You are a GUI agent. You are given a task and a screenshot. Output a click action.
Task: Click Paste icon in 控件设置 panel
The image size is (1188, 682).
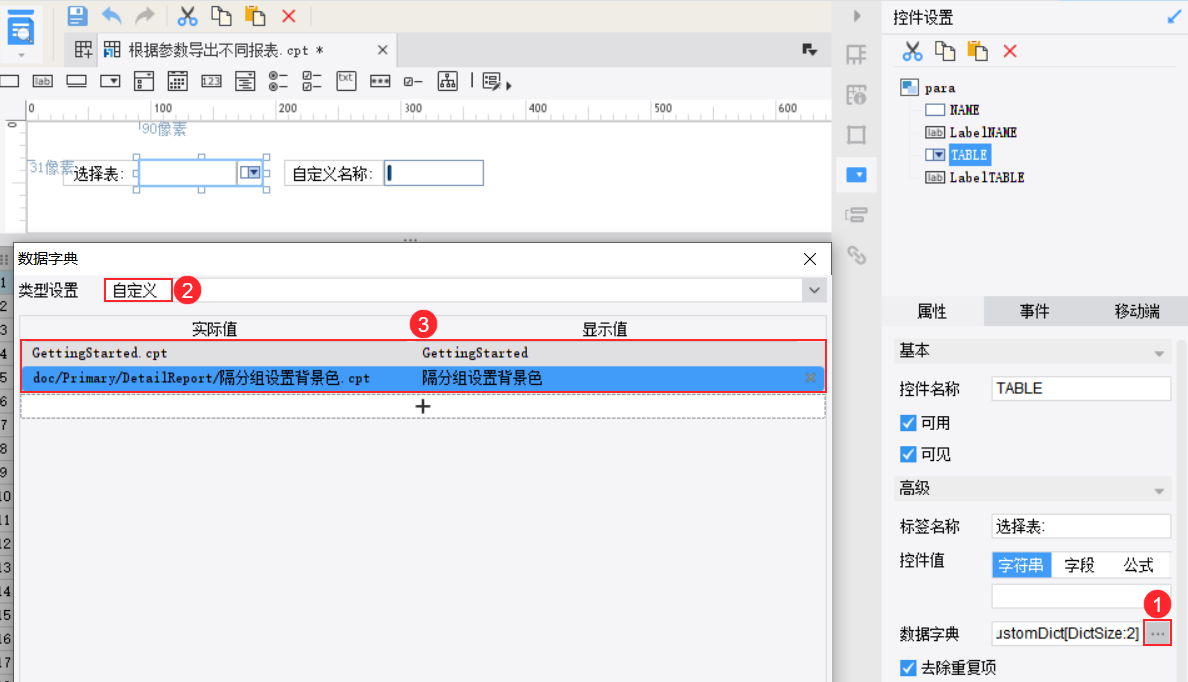pyautogui.click(x=977, y=52)
